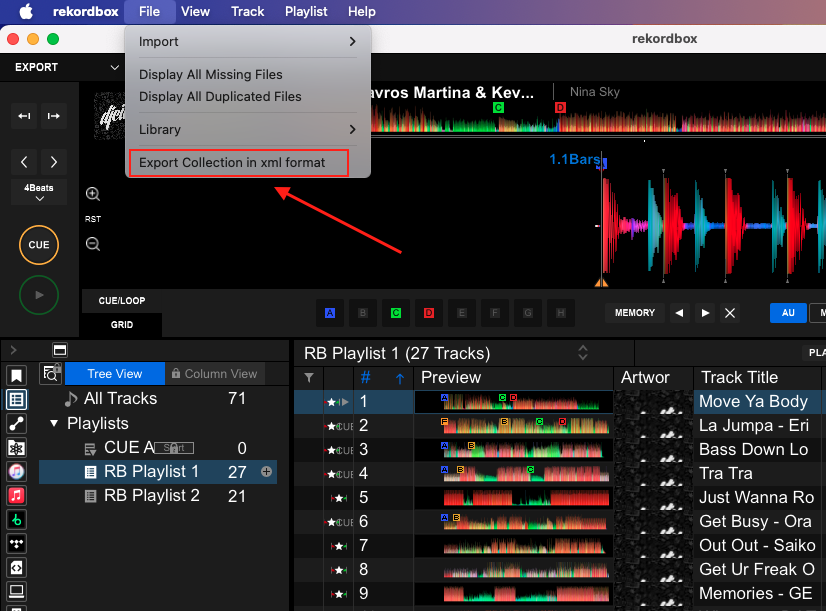This screenshot has height=611, width=826.
Task: Click the track filter funnel icon
Action: (308, 377)
